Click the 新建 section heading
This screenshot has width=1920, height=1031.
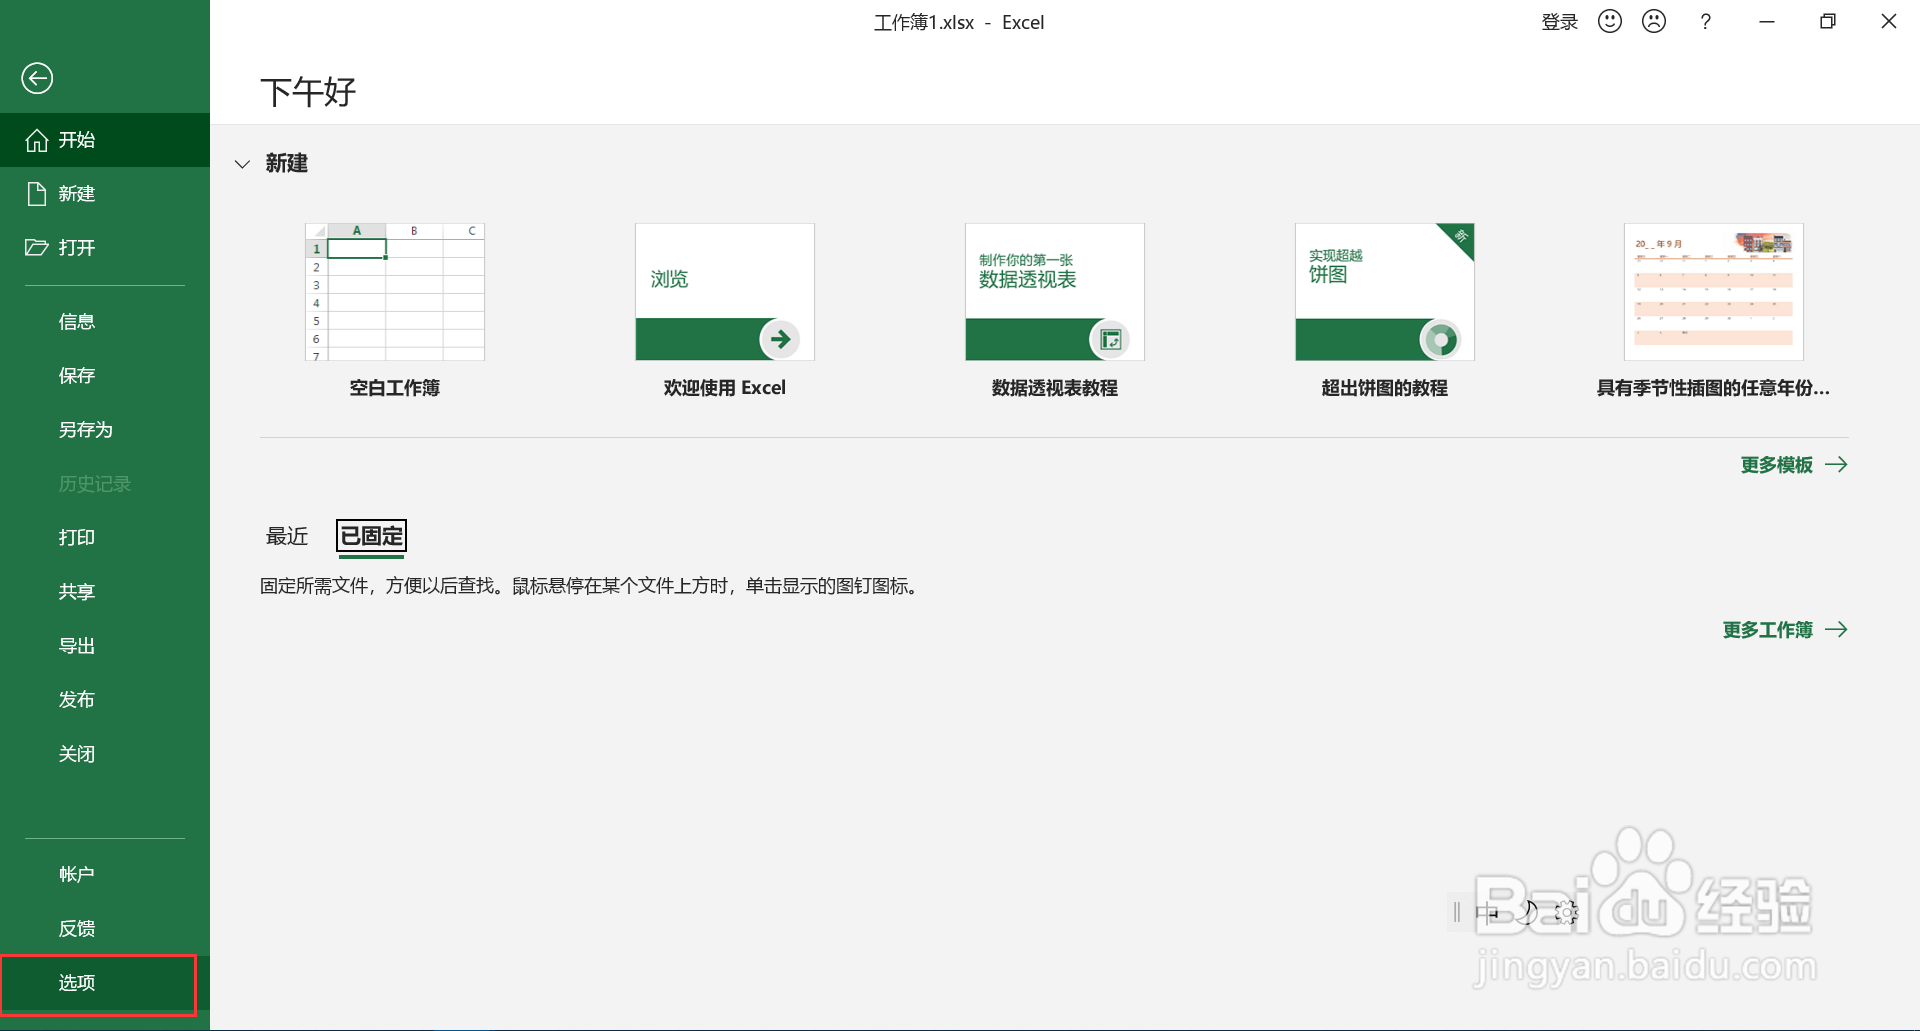coord(287,164)
